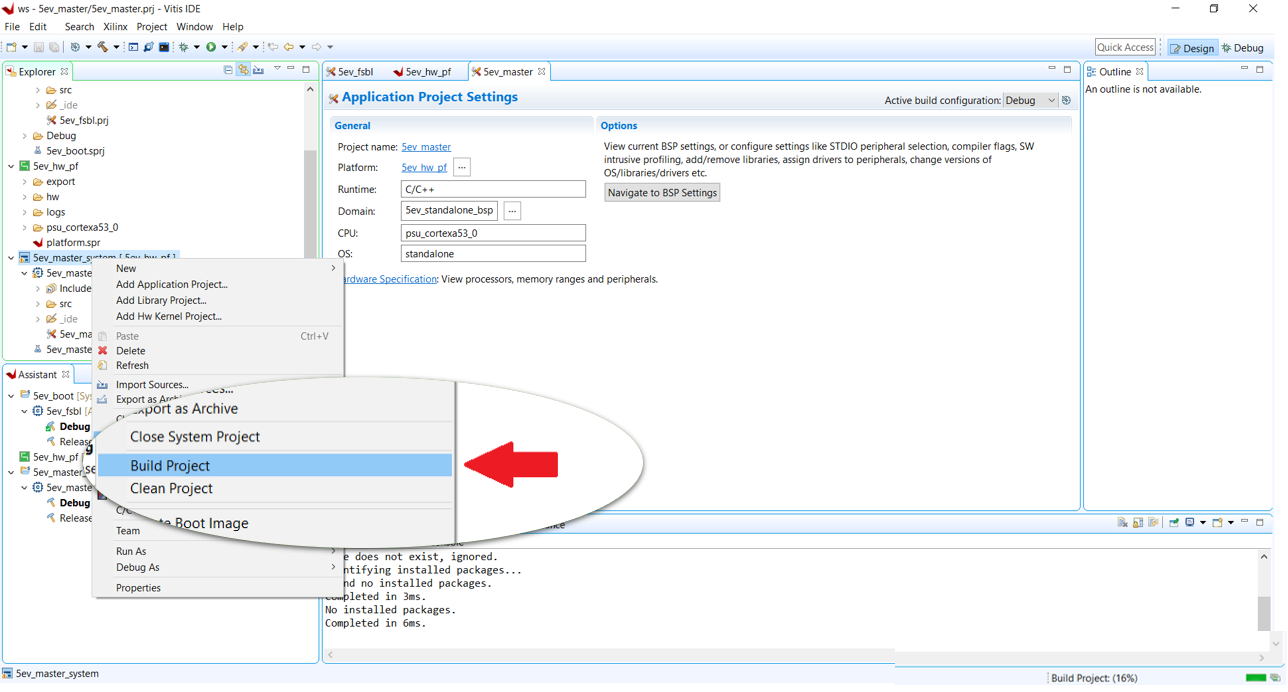
Task: Open the 5ev_hw_pf platform link
Action: [424, 168]
